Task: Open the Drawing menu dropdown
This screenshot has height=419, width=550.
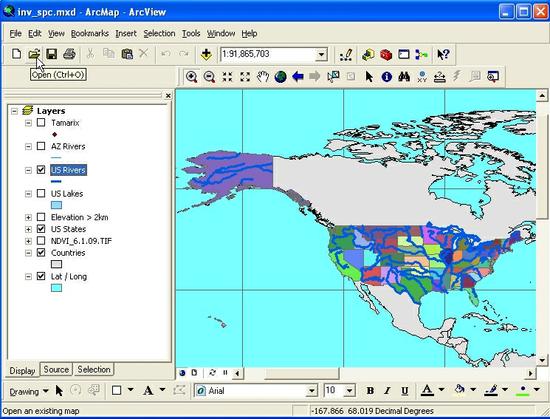Action: (28, 391)
